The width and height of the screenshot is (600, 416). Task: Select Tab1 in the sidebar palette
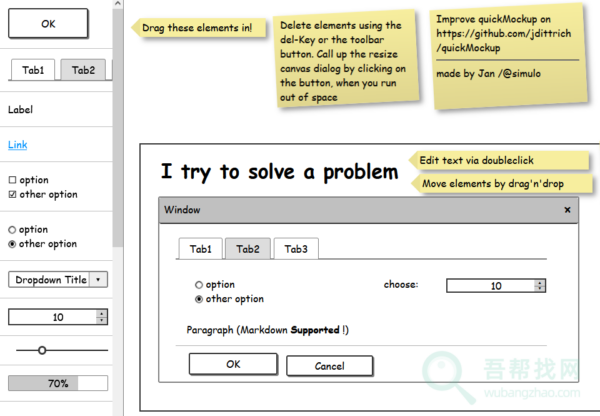(x=34, y=70)
